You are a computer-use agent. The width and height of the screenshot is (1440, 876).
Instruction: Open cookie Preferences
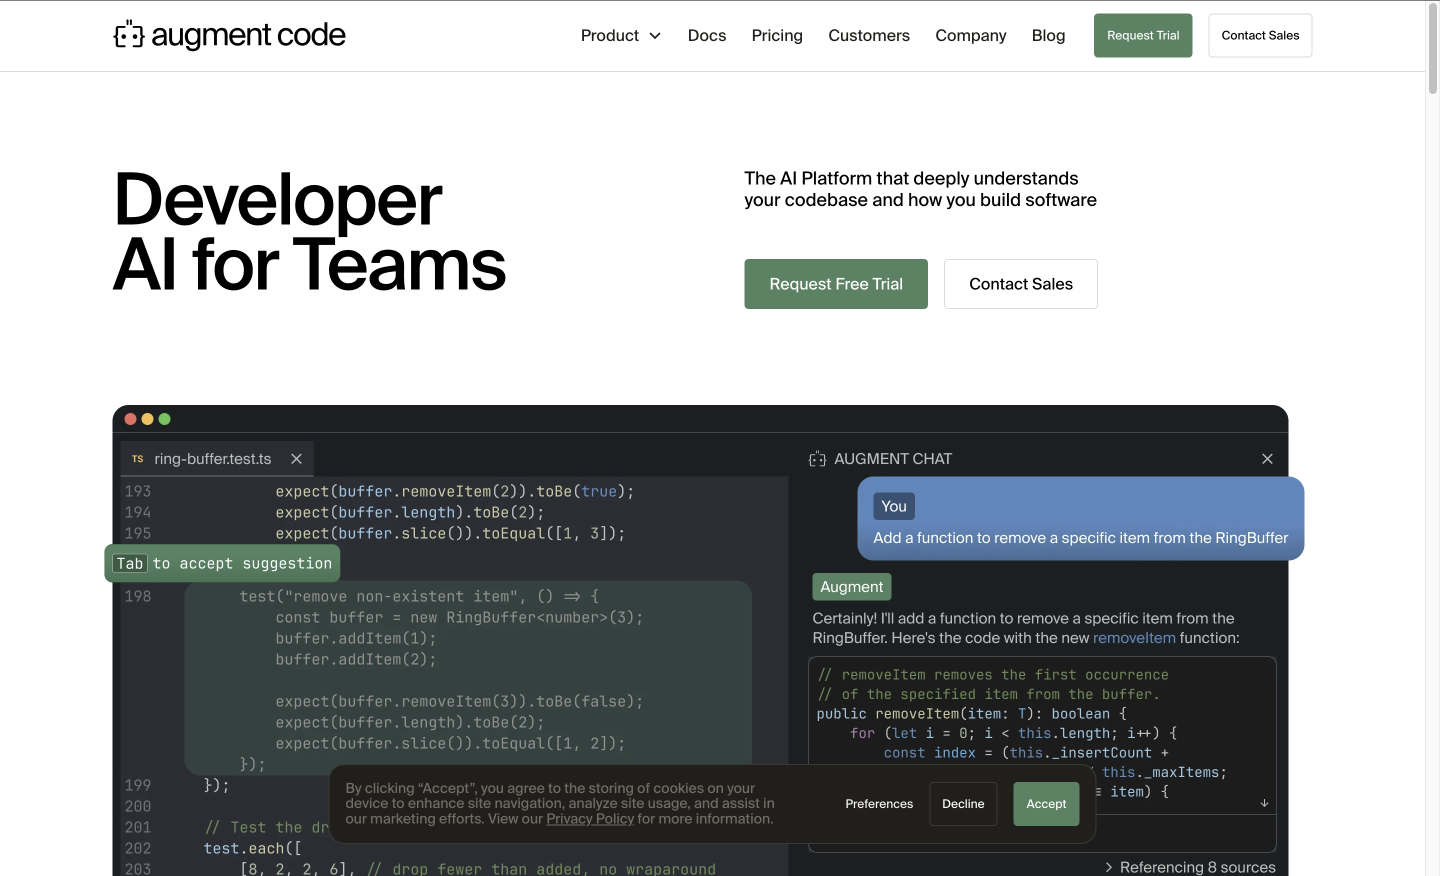[x=879, y=804]
